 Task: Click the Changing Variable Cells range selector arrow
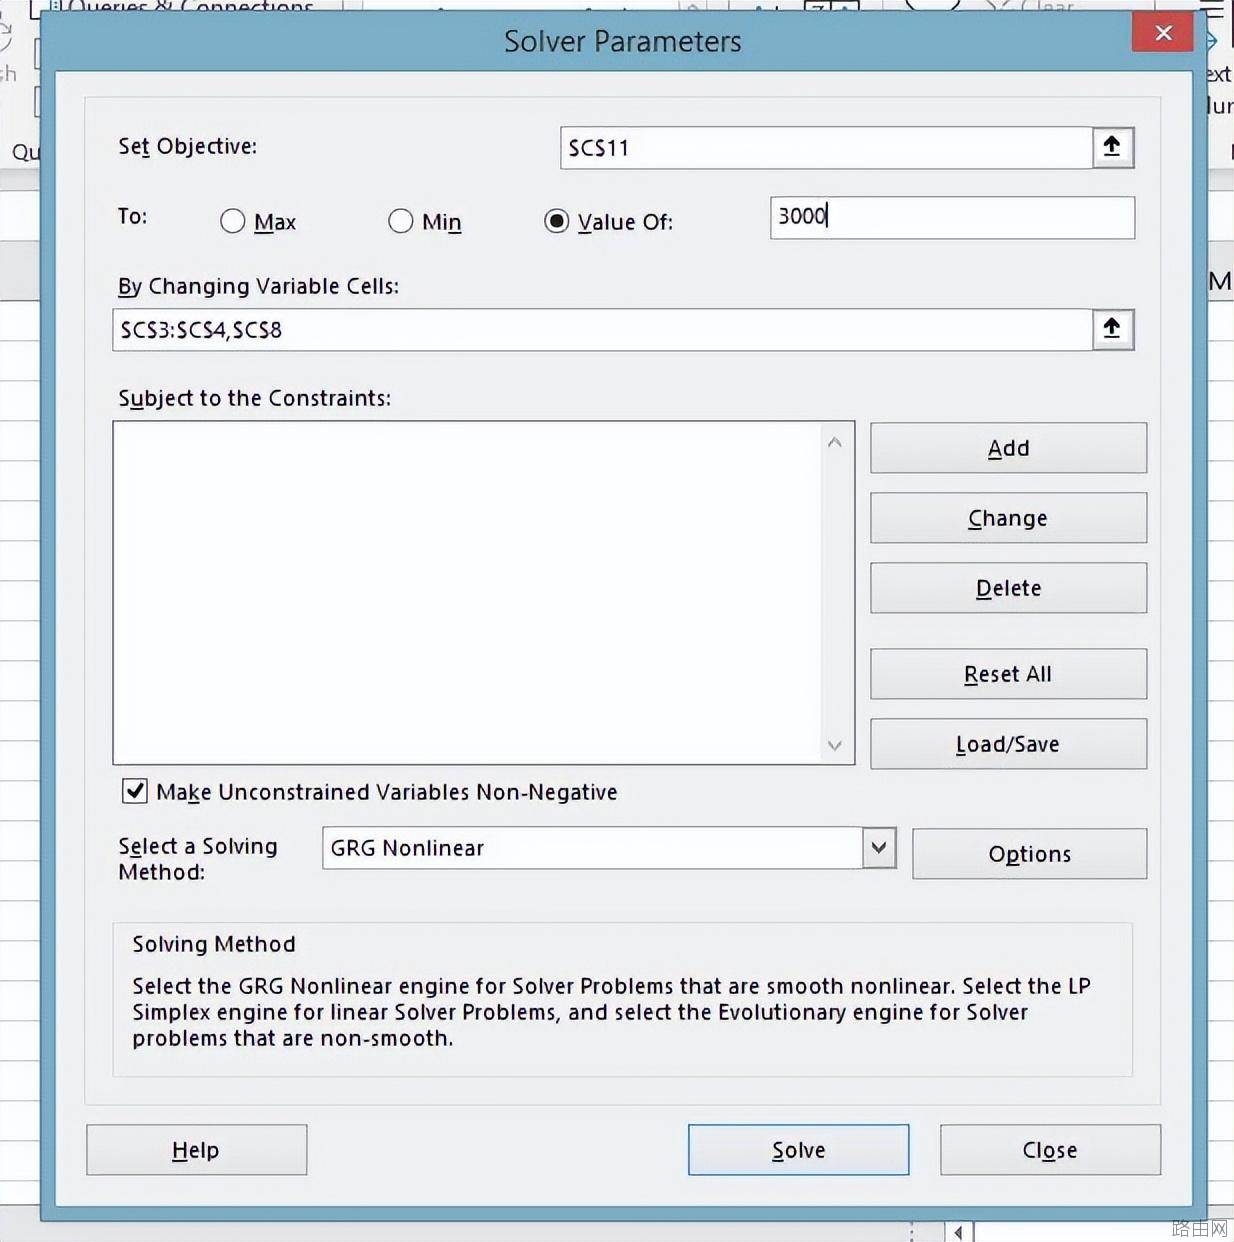(1112, 329)
